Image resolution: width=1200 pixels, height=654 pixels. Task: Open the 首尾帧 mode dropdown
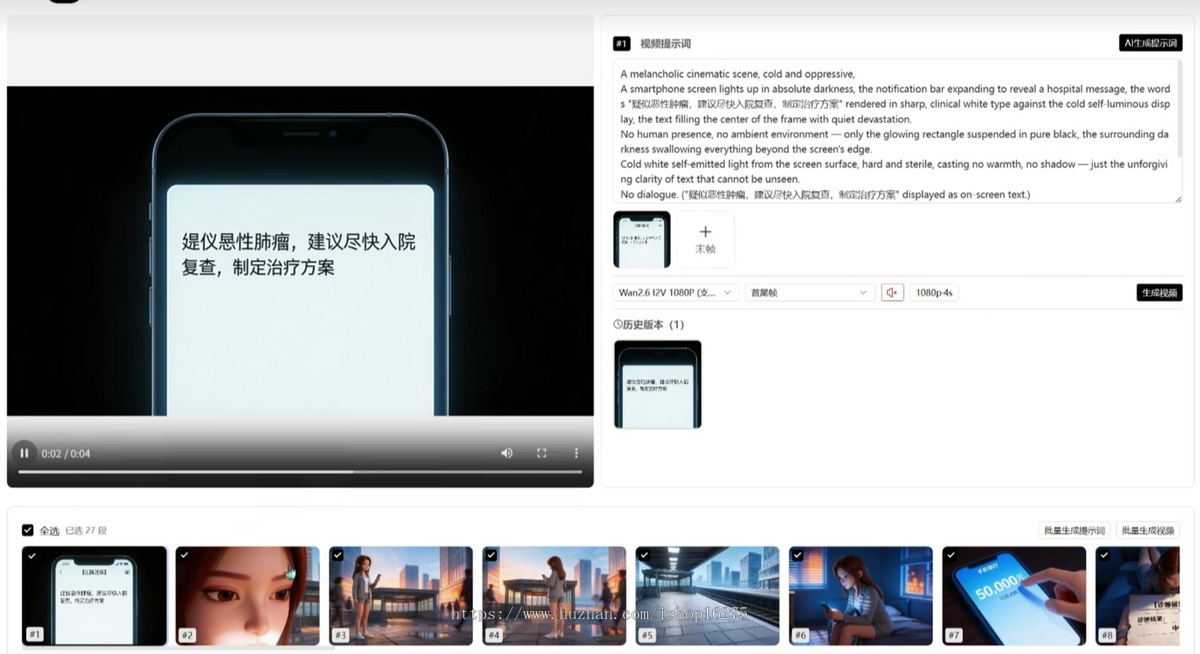810,292
